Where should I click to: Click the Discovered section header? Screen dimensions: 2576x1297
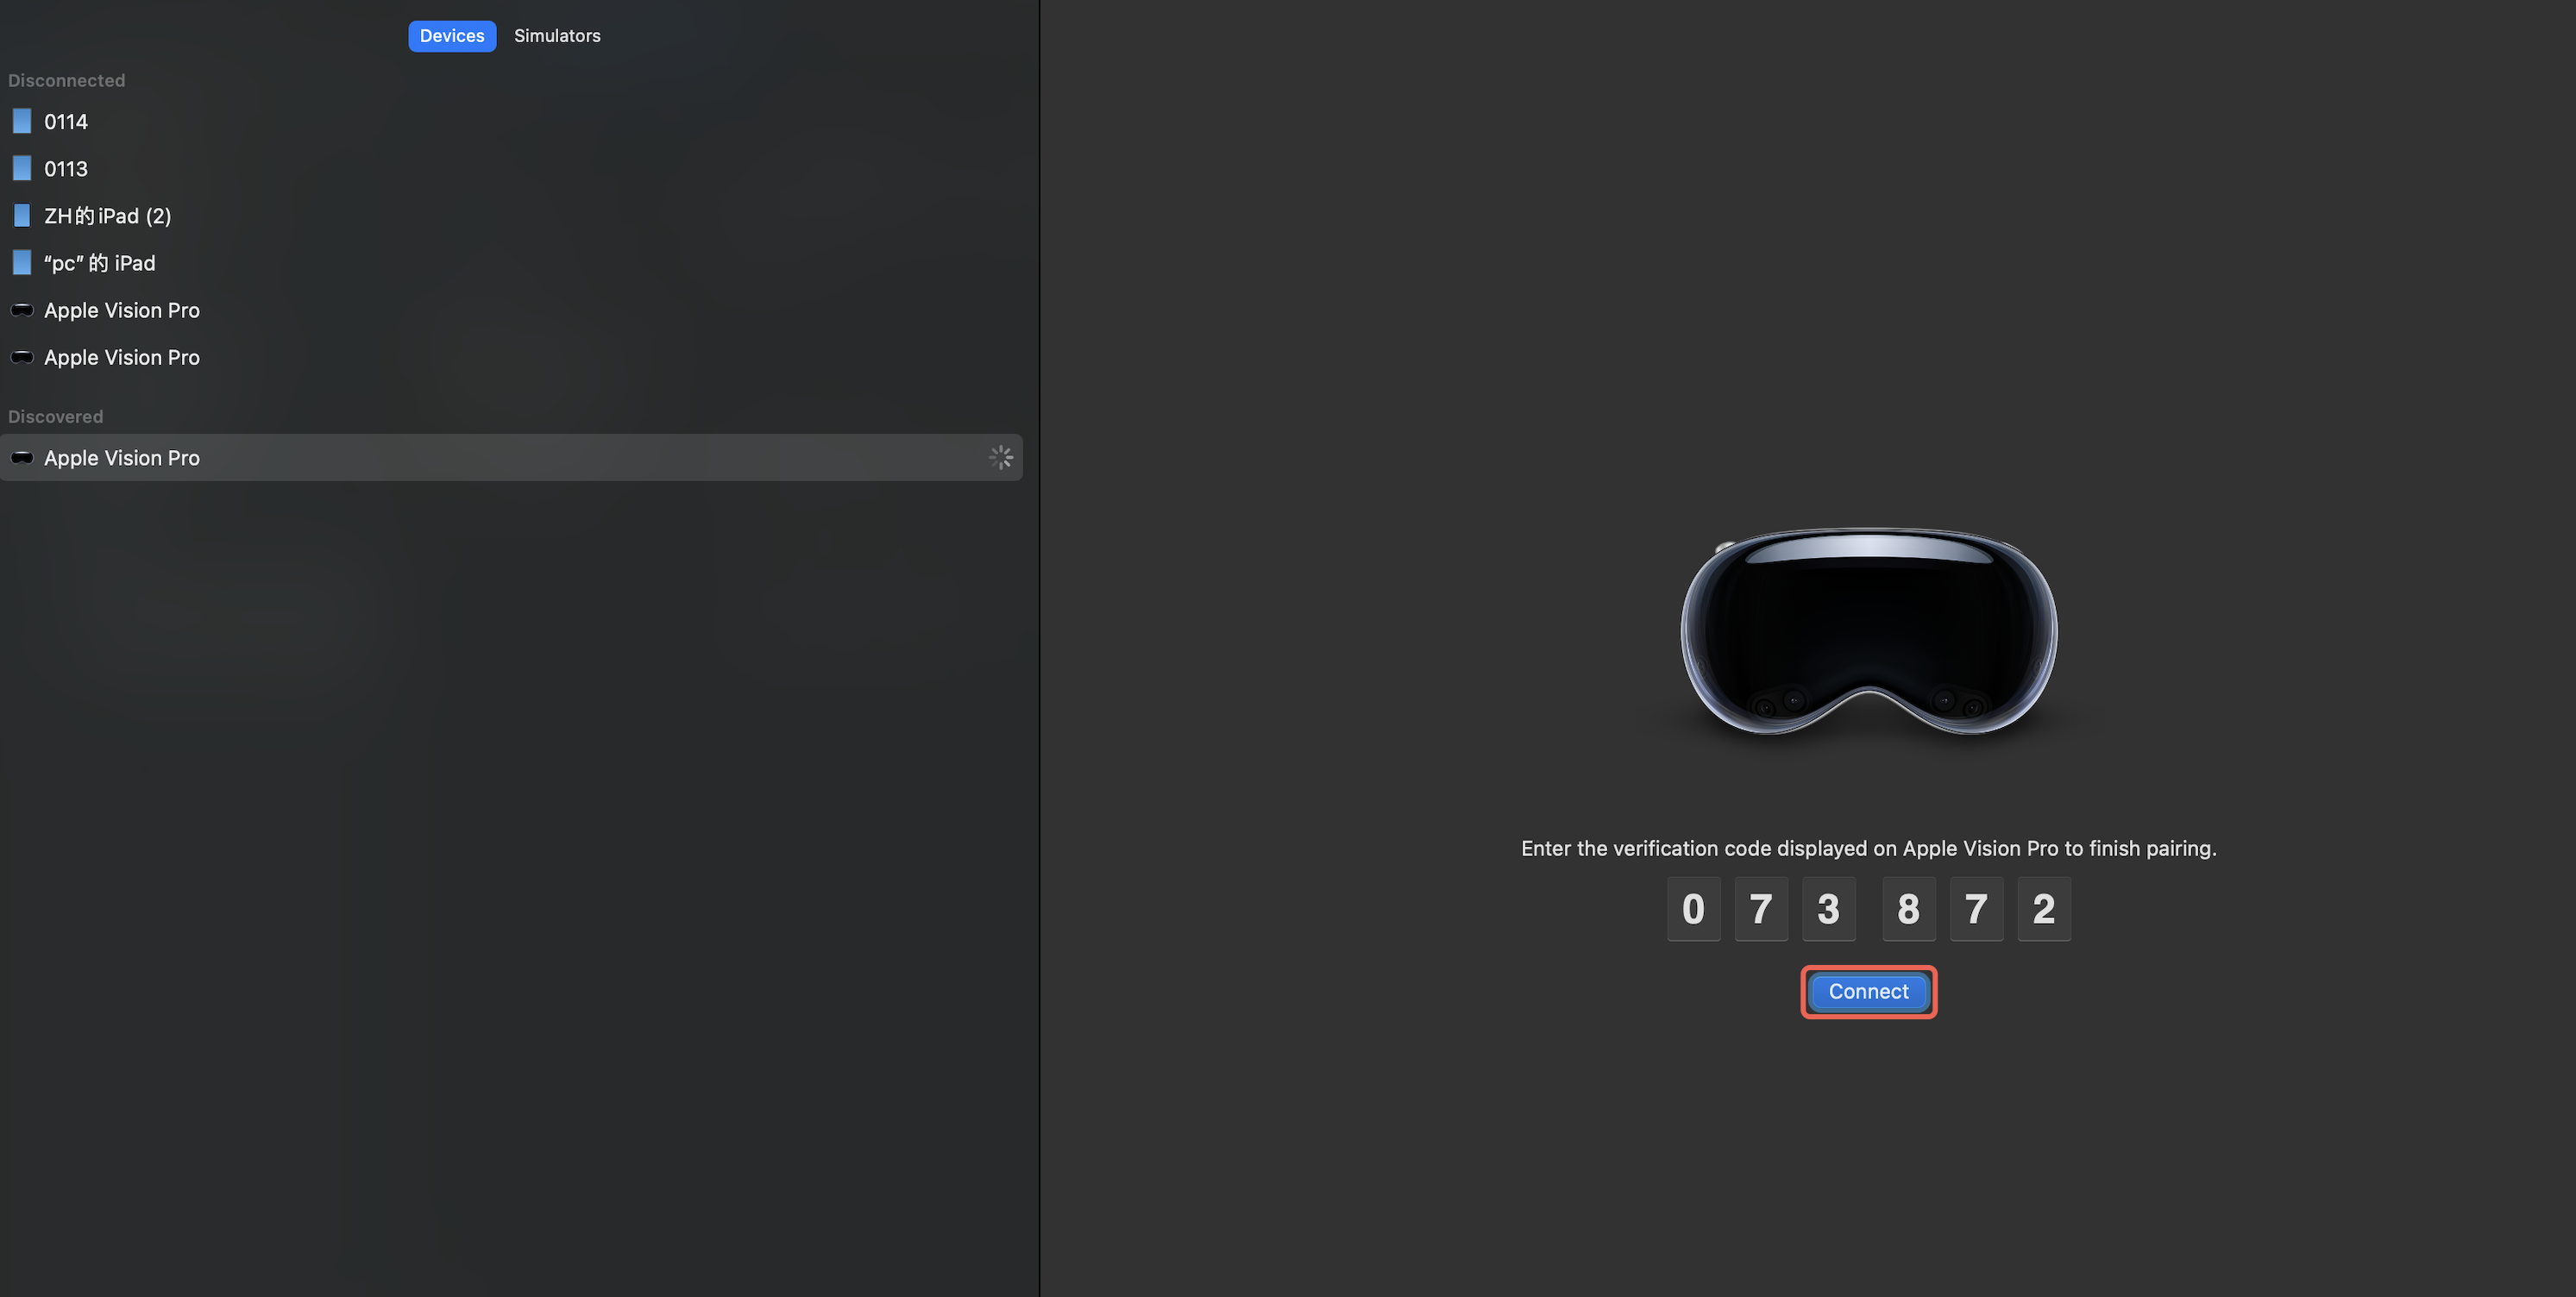pos(56,416)
